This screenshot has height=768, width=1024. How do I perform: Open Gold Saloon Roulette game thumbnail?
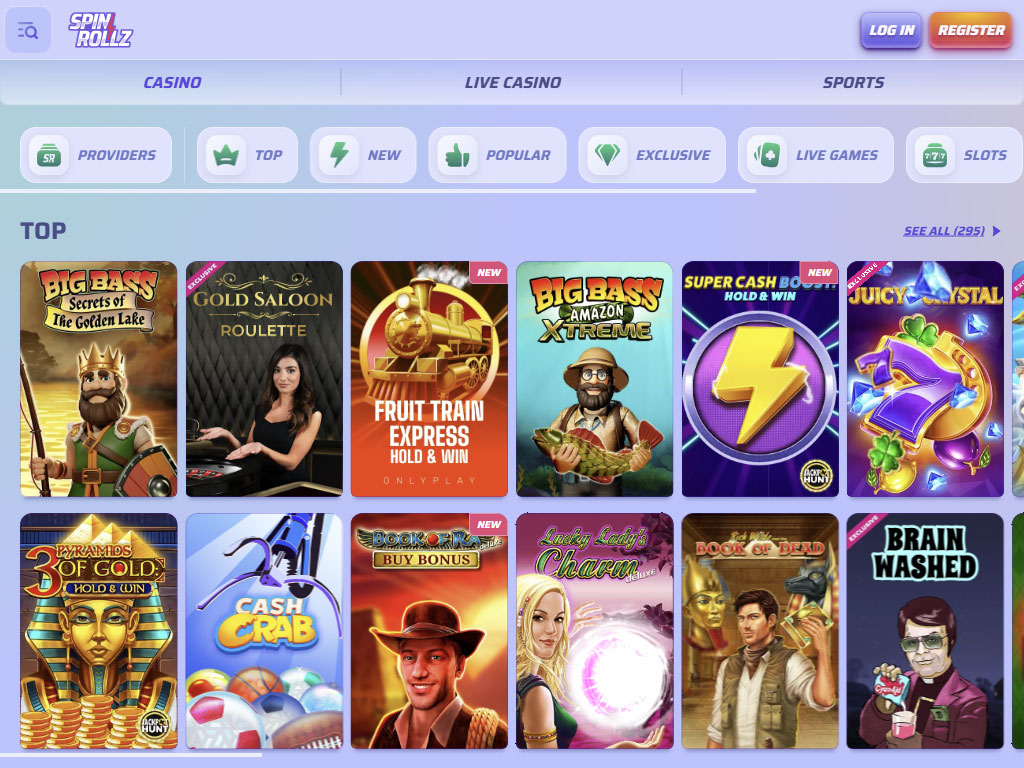pos(264,379)
